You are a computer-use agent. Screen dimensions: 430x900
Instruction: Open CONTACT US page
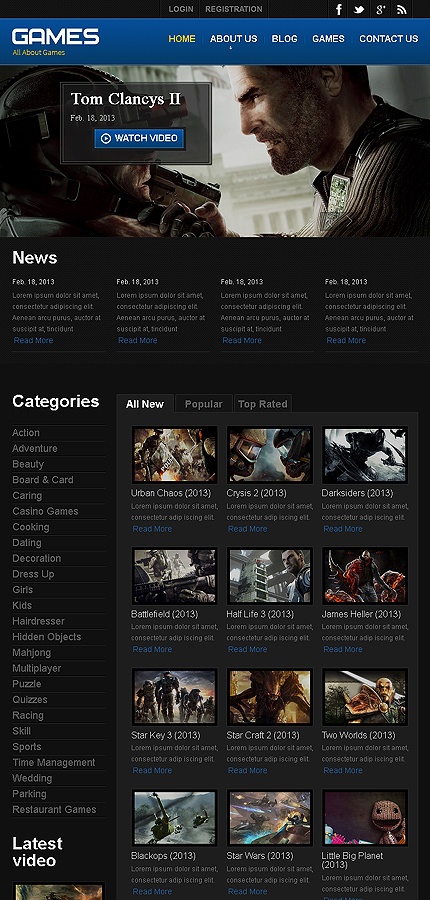tap(389, 39)
